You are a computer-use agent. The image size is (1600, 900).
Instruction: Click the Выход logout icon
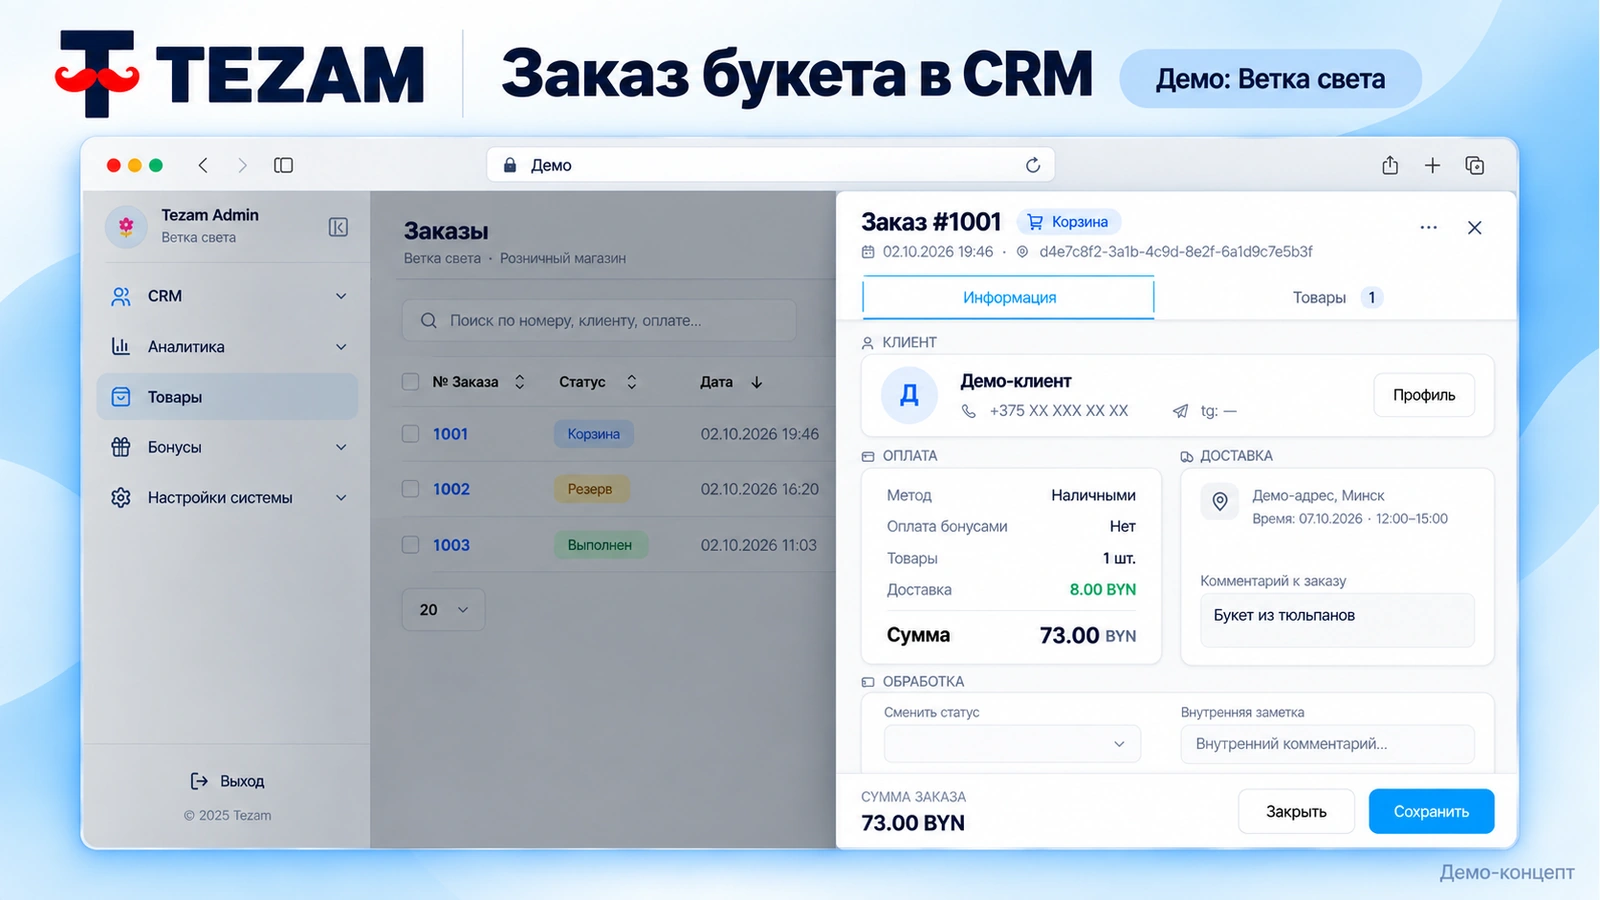click(199, 781)
